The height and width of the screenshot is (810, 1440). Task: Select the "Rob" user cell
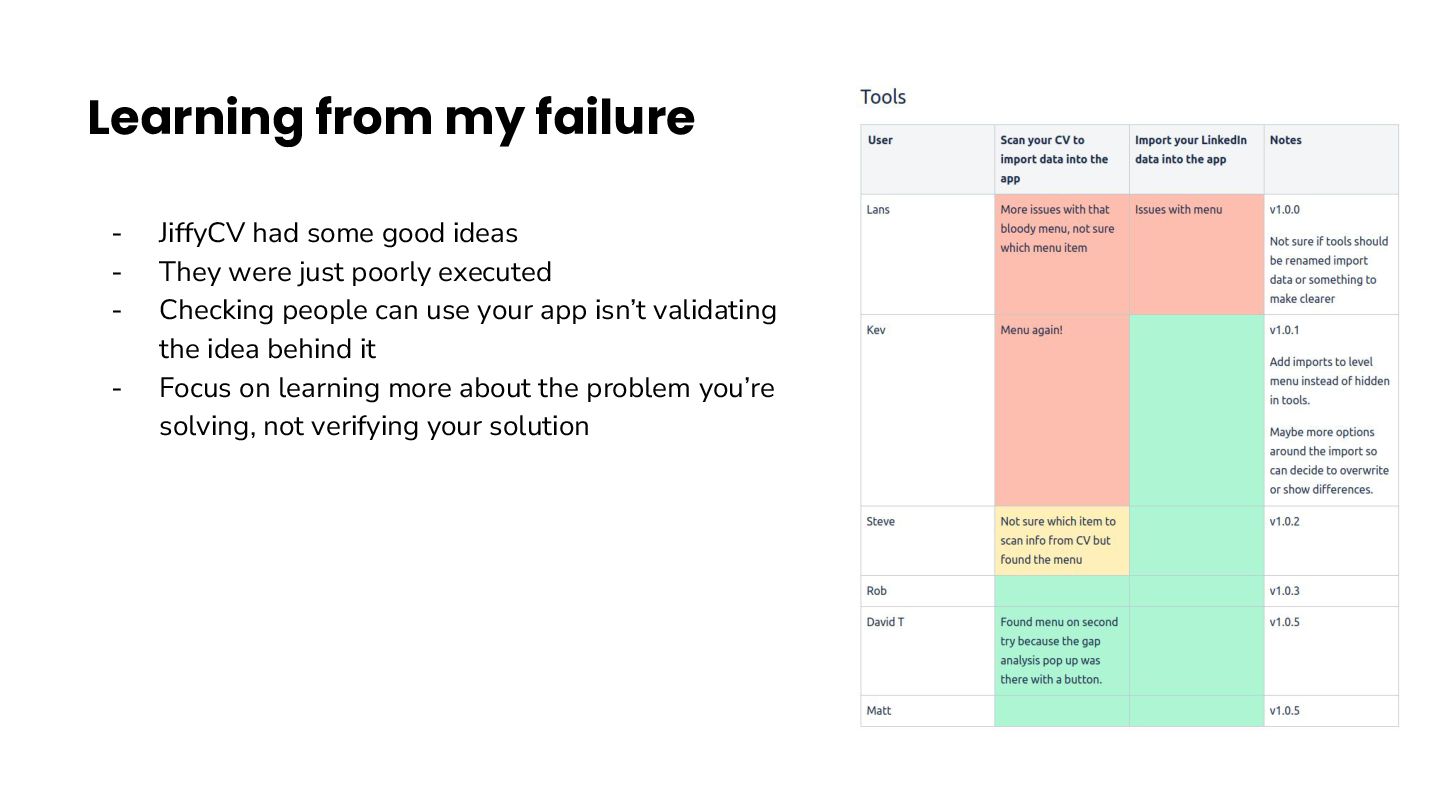click(876, 591)
